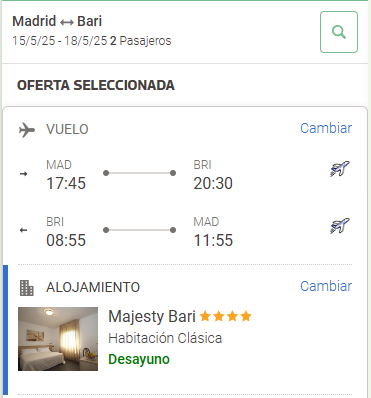Click the airplane icon beside VUELO
This screenshot has height=398, width=371.
(27, 130)
